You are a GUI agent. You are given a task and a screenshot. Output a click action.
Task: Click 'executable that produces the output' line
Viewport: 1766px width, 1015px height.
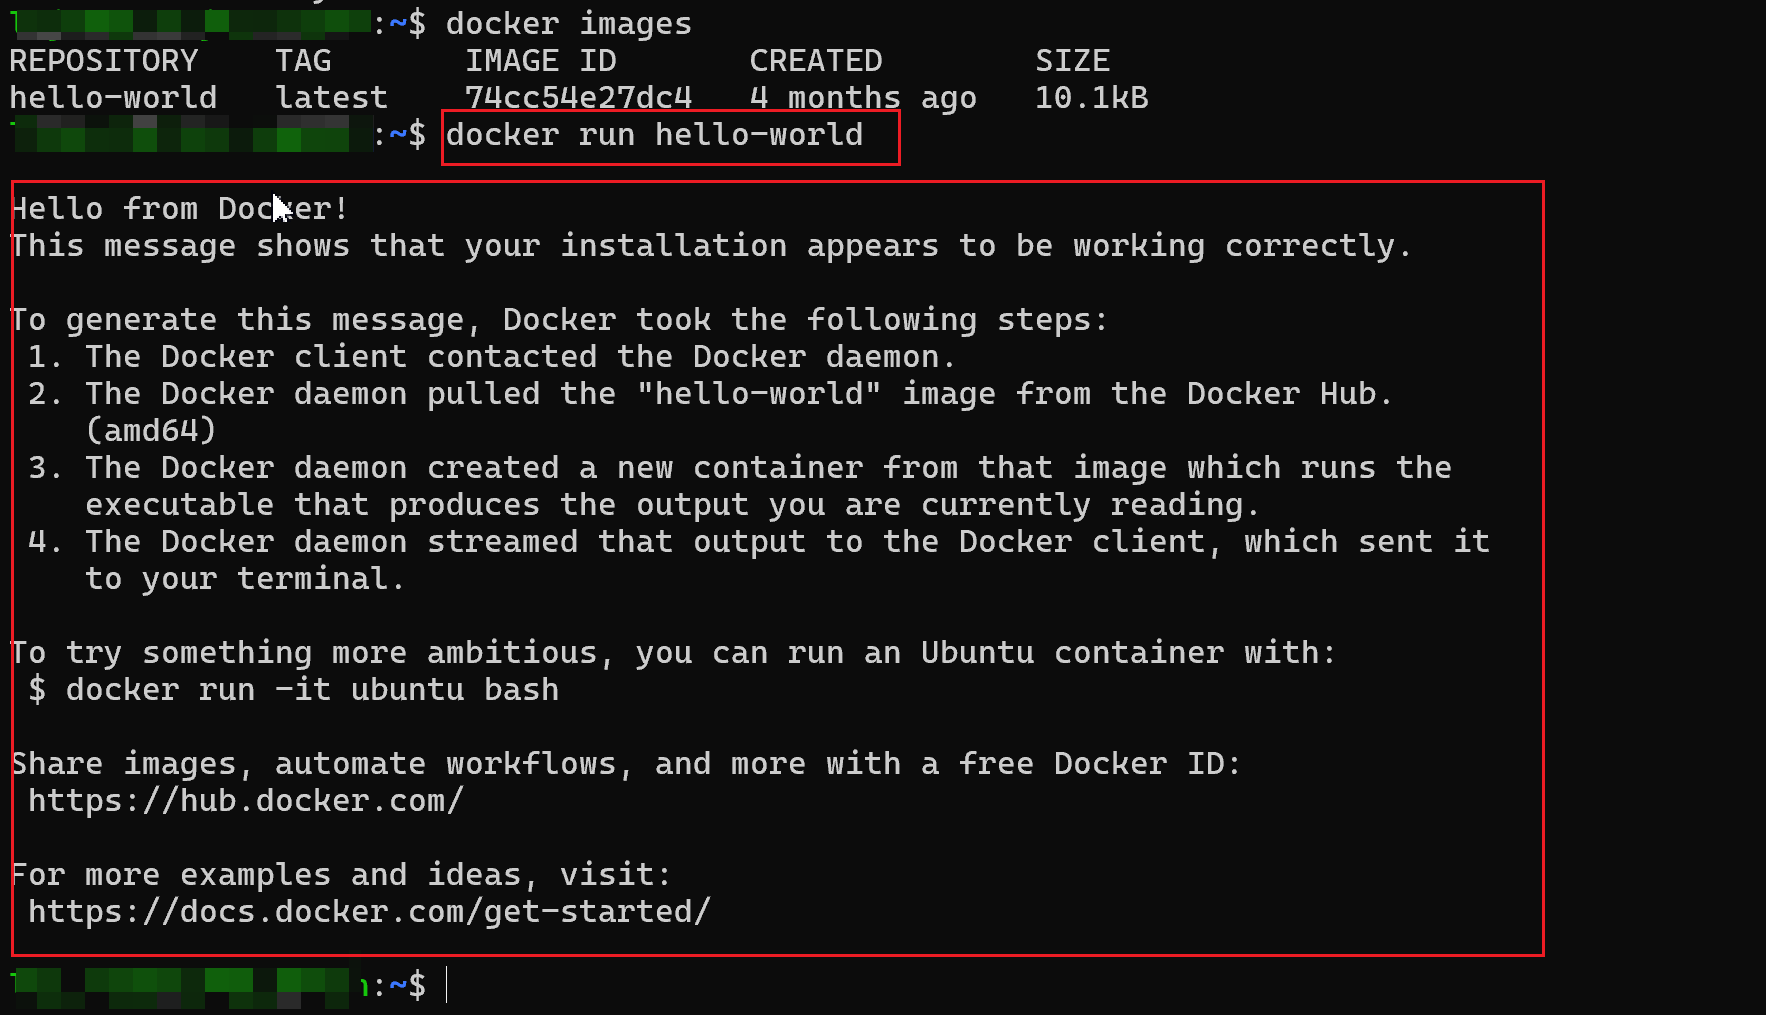672,505
